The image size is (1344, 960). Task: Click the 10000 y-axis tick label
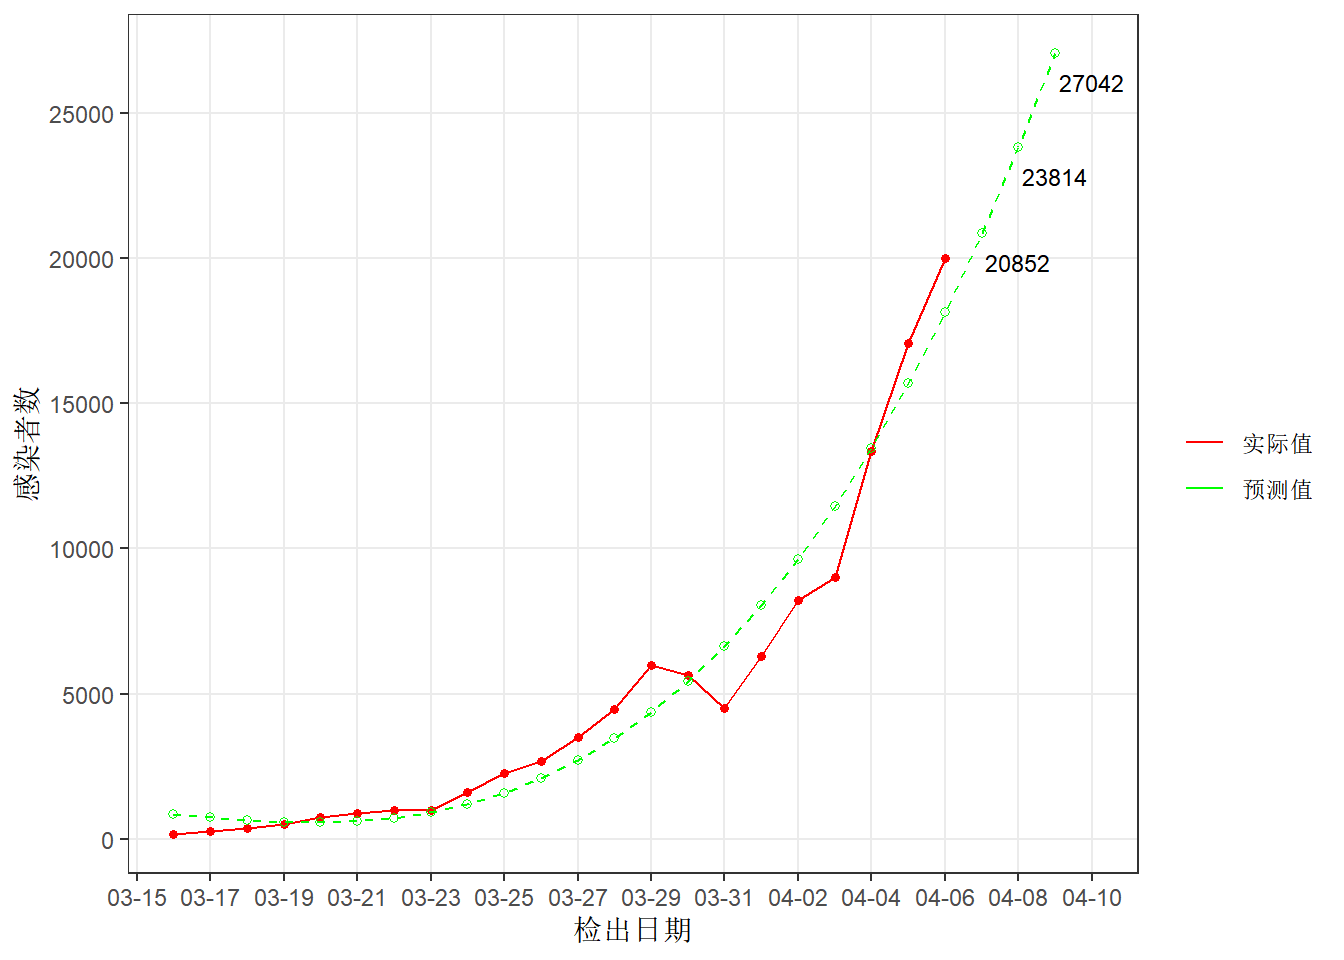tap(82, 549)
